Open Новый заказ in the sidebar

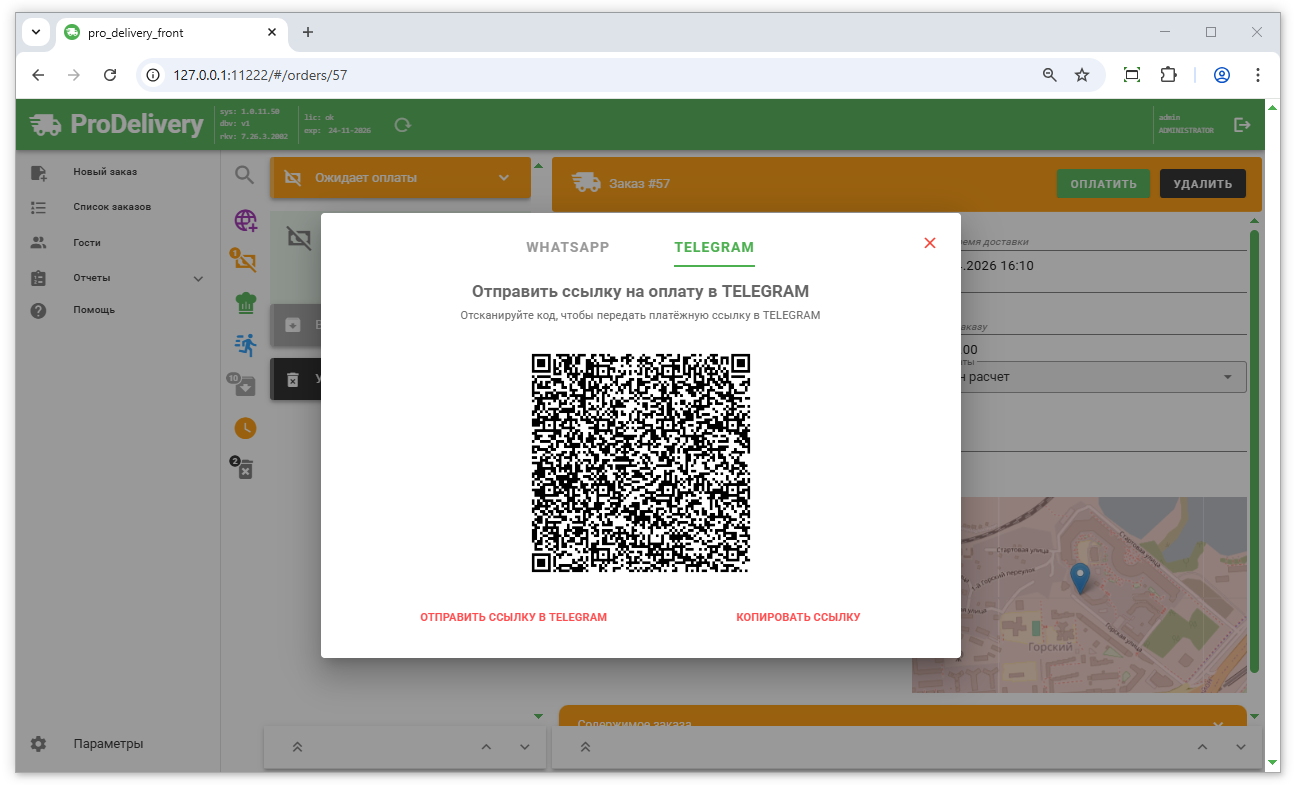(x=105, y=172)
